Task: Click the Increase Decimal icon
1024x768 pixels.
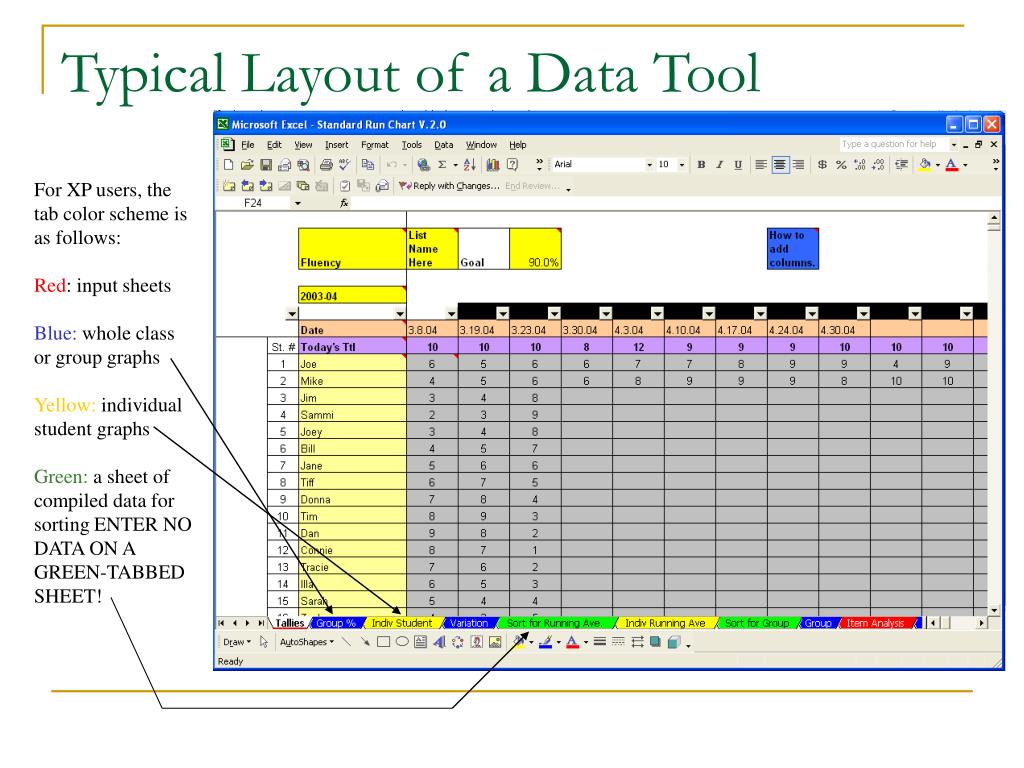Action: [860, 165]
